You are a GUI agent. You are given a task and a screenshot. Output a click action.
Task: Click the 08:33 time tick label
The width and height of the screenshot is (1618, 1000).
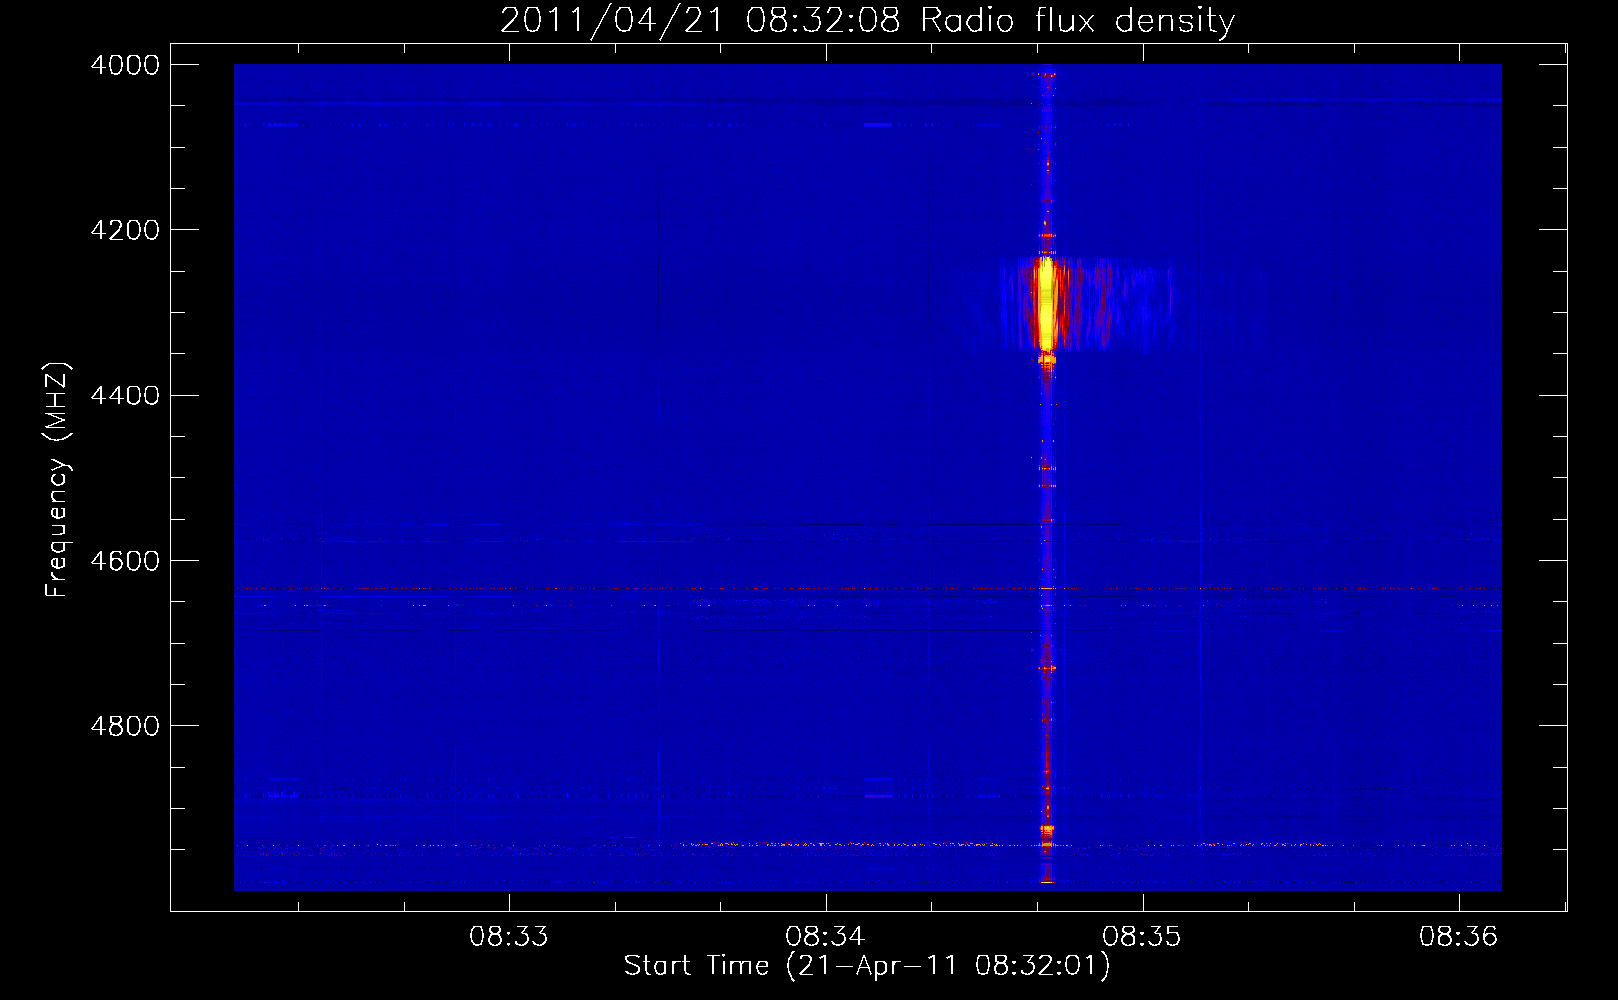[509, 937]
